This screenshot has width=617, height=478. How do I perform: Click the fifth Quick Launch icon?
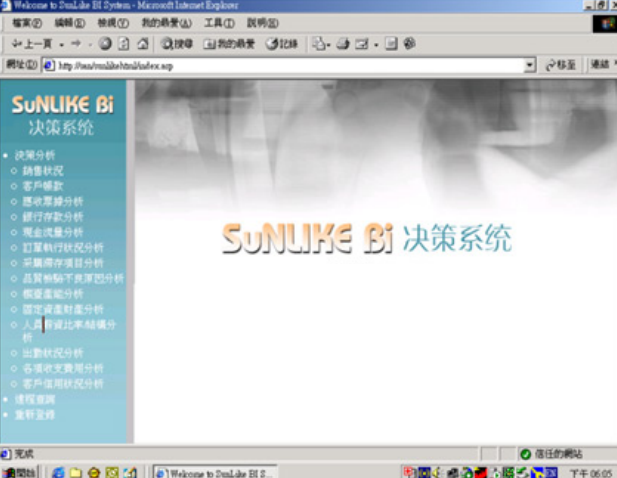point(130,472)
